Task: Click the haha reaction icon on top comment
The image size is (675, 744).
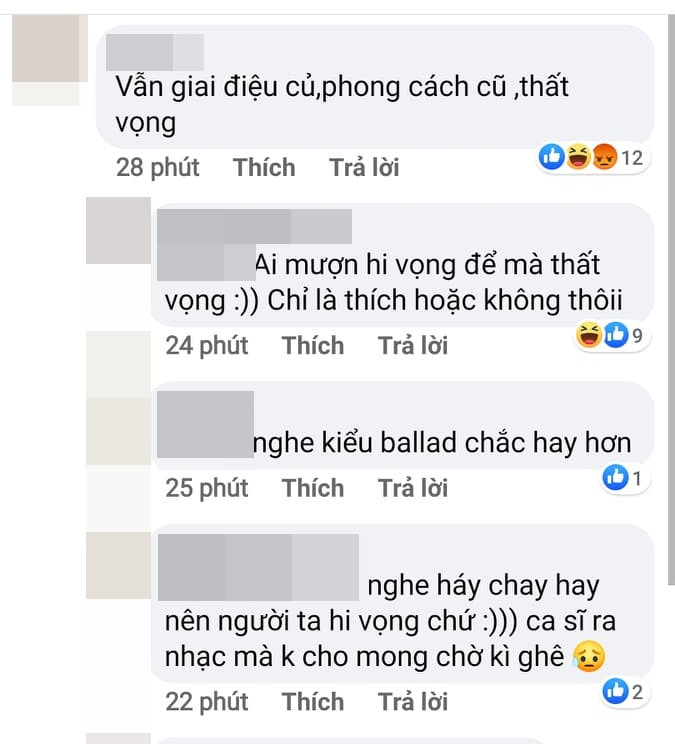Action: (578, 157)
